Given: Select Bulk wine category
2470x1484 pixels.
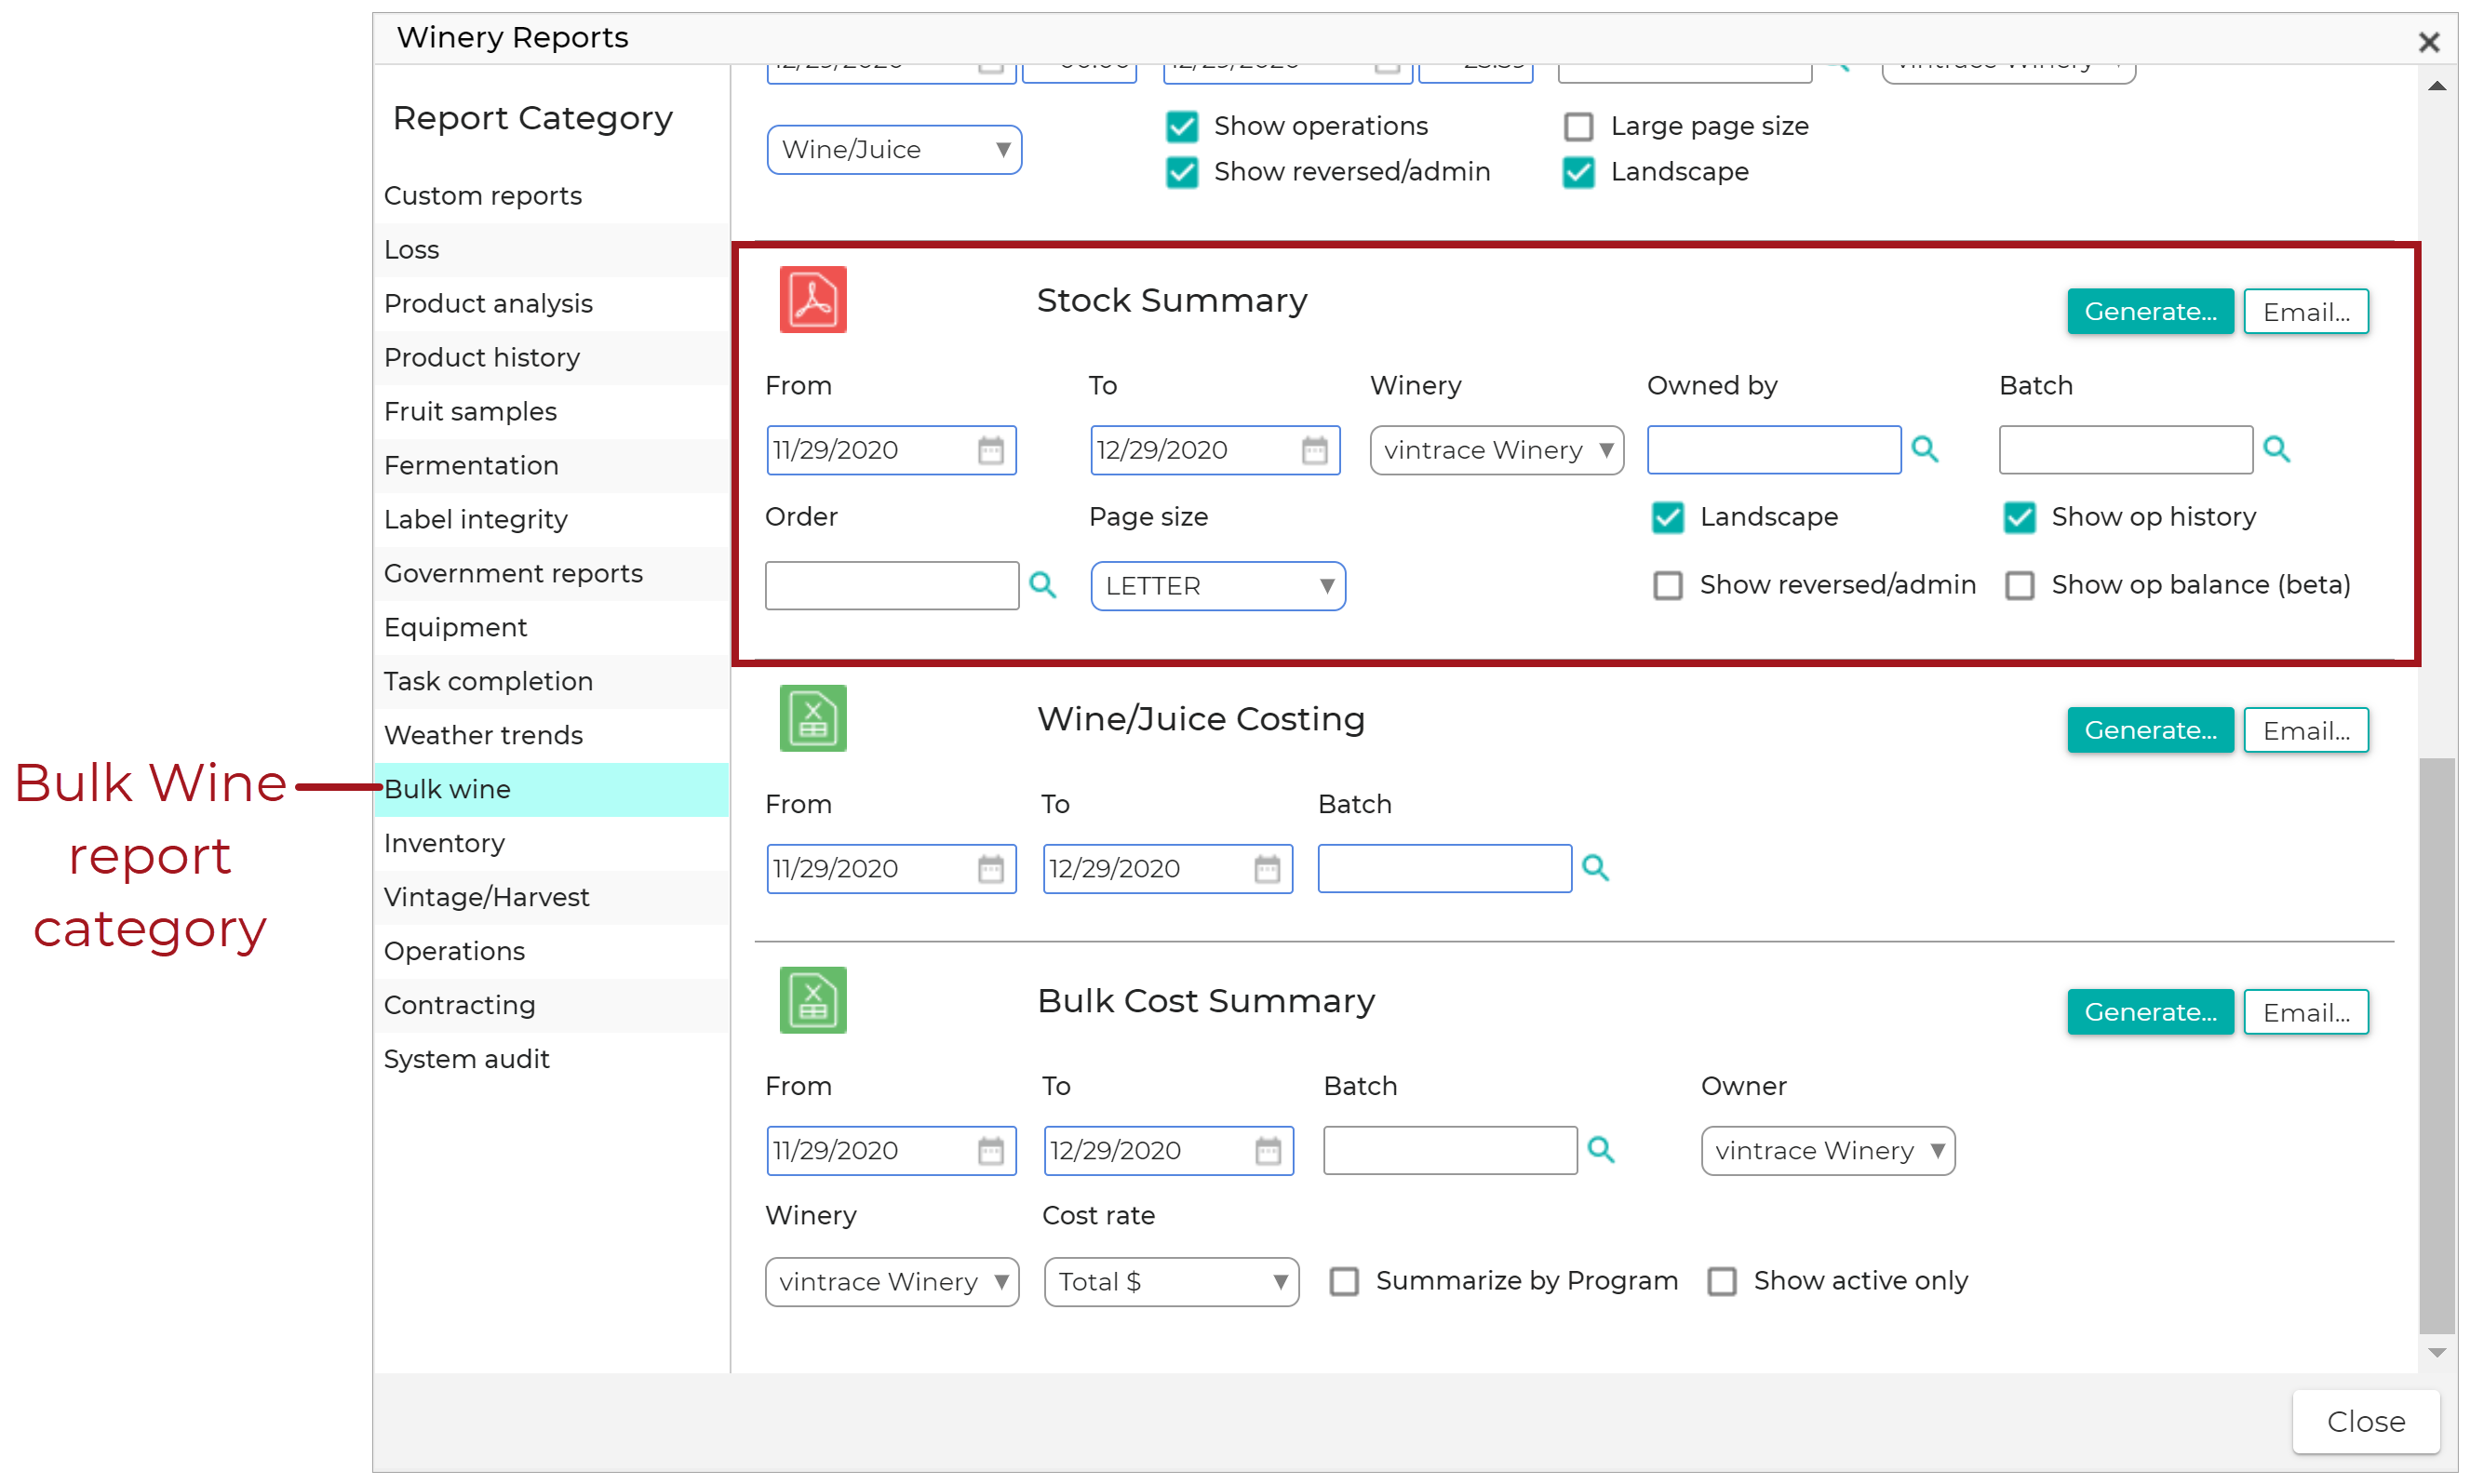Looking at the screenshot, I should 551,790.
